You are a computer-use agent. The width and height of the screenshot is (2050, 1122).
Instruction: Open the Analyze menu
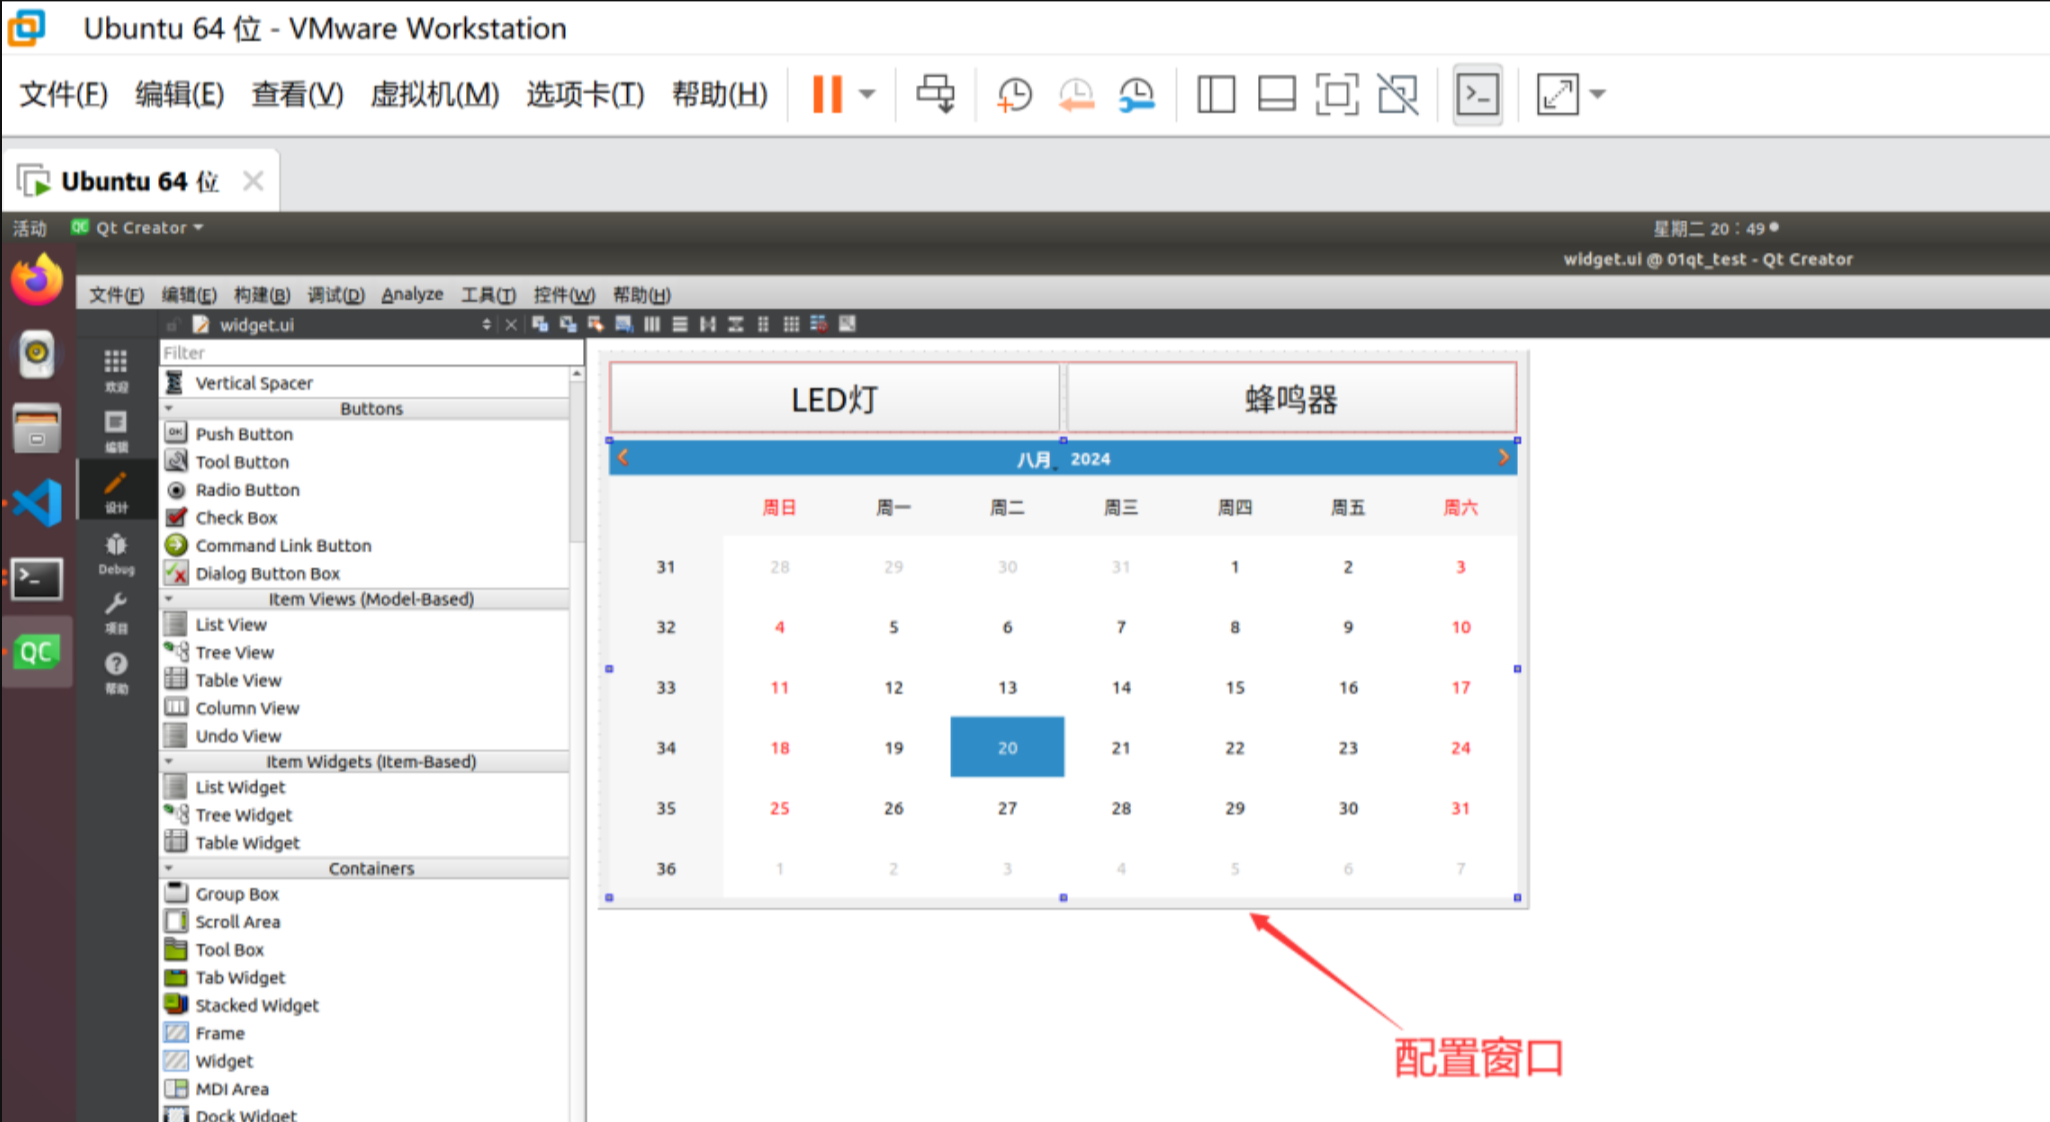point(411,295)
